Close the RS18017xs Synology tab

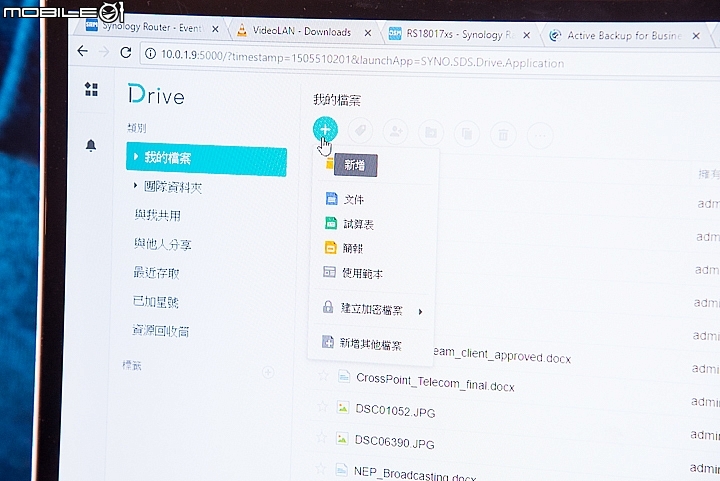coord(527,35)
